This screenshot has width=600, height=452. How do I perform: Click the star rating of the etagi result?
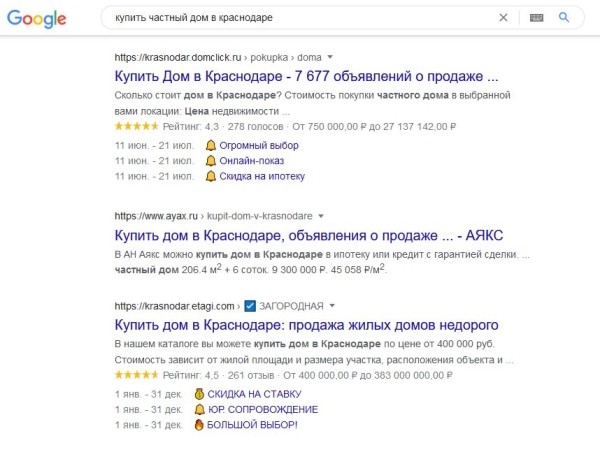tap(136, 375)
